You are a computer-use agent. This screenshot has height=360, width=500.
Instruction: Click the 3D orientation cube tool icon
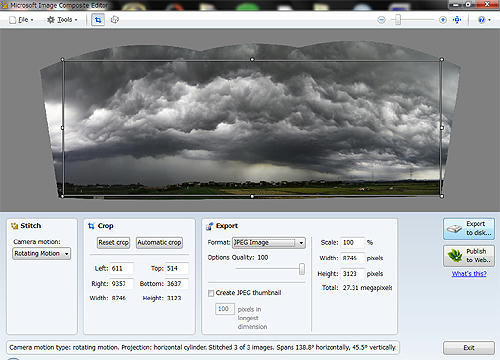coord(115,20)
